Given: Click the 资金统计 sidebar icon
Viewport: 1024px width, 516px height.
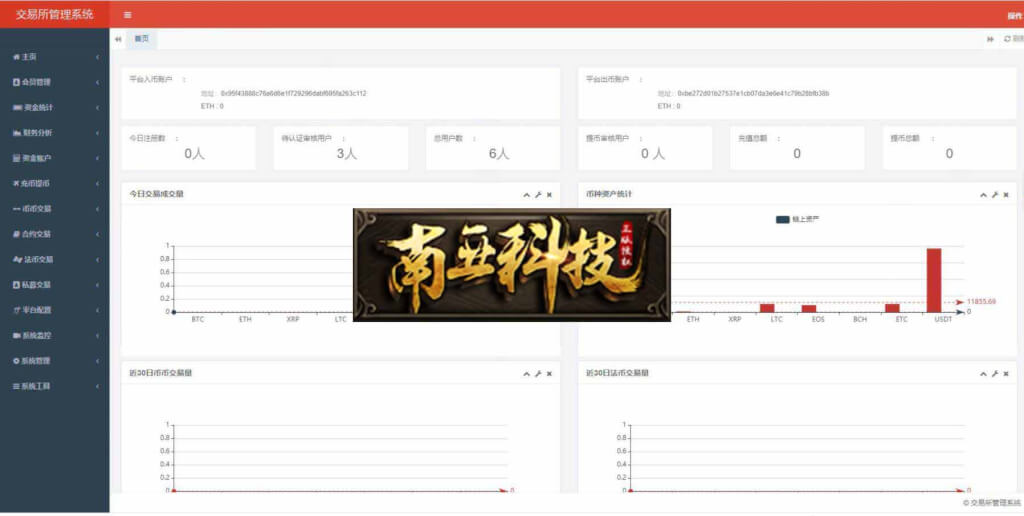Looking at the screenshot, I should (17, 107).
